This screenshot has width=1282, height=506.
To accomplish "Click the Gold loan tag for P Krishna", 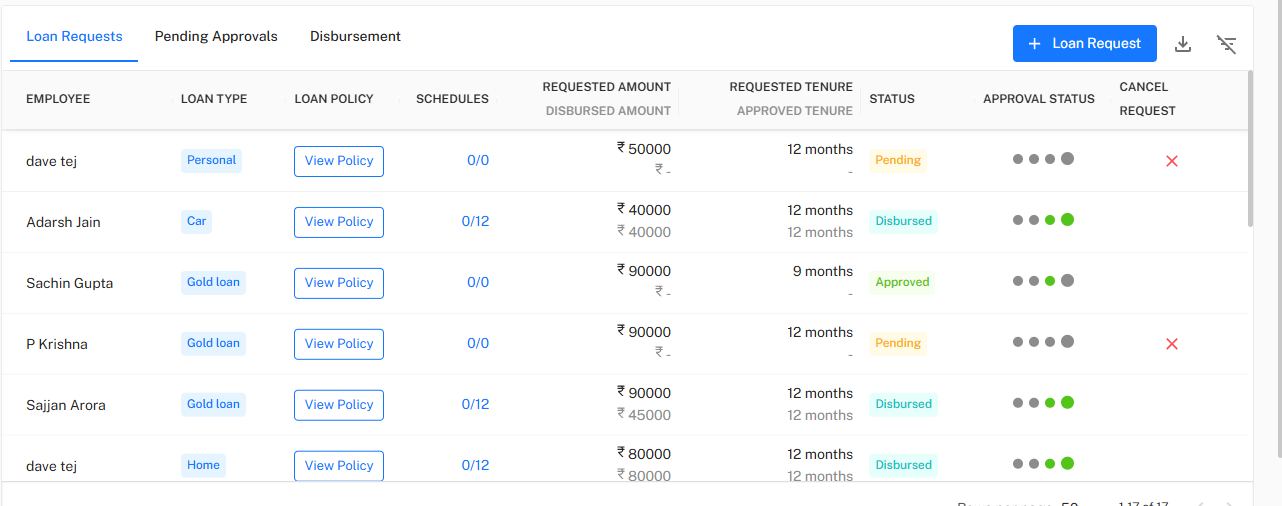I will (x=213, y=343).
